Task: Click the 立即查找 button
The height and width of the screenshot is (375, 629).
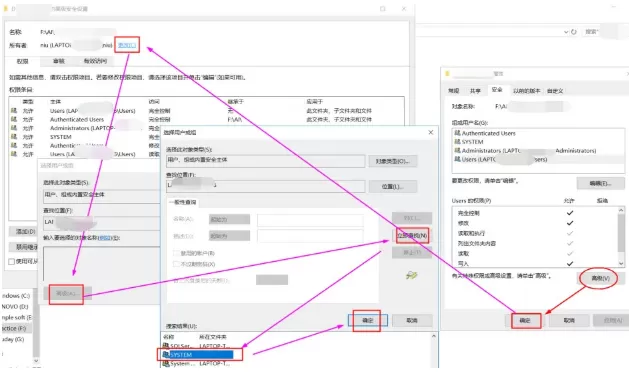Action: (x=412, y=235)
